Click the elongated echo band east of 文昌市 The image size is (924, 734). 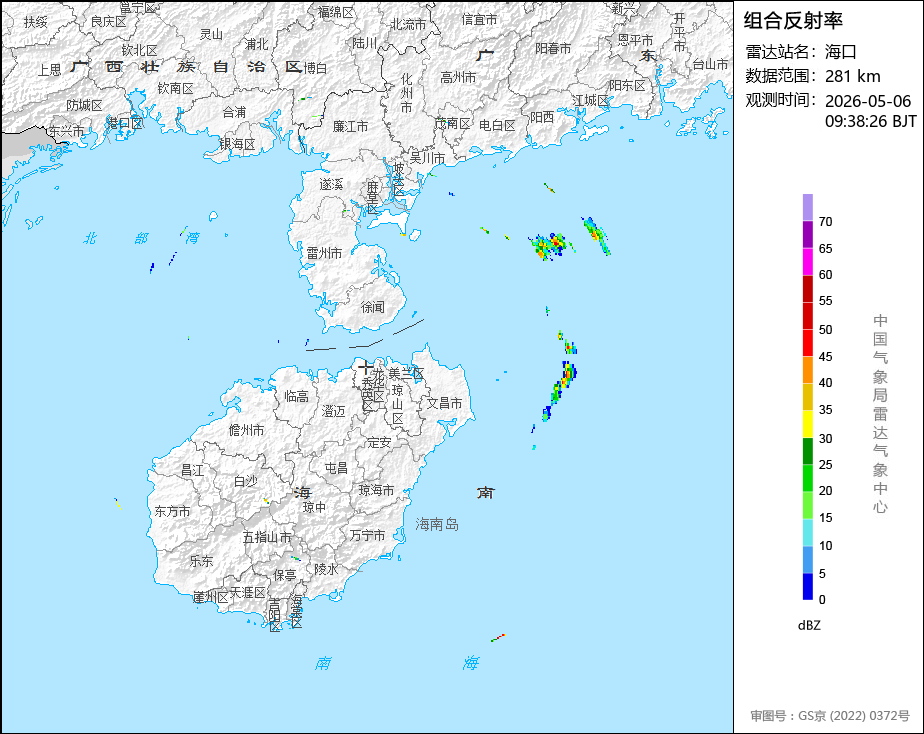click(x=560, y=389)
